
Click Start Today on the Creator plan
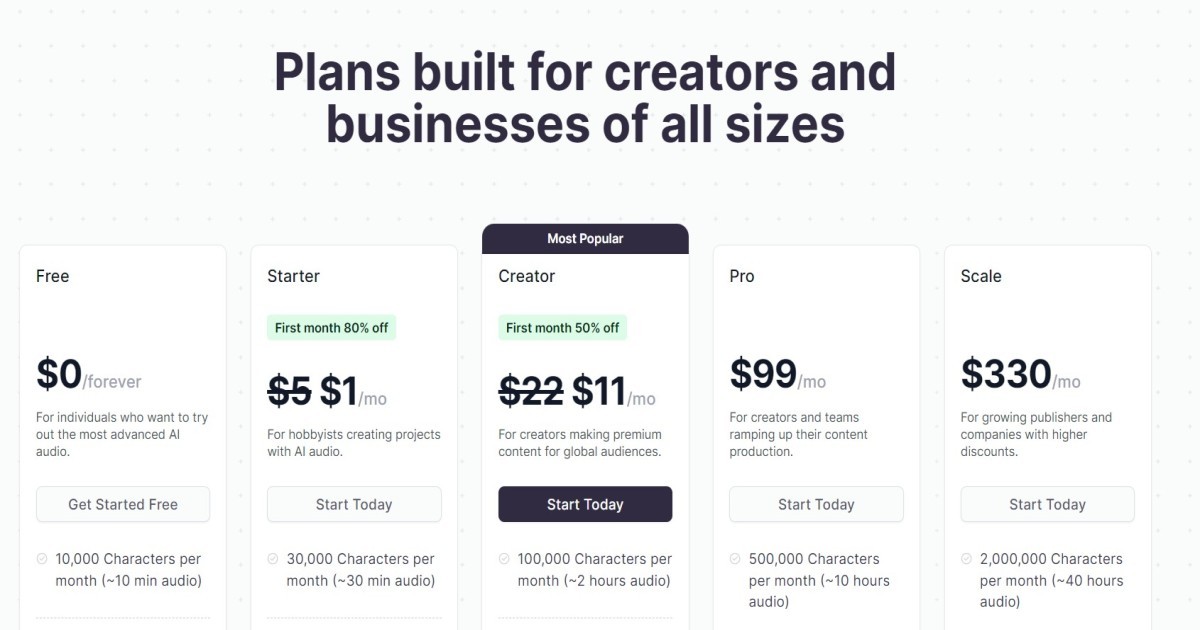tap(585, 504)
